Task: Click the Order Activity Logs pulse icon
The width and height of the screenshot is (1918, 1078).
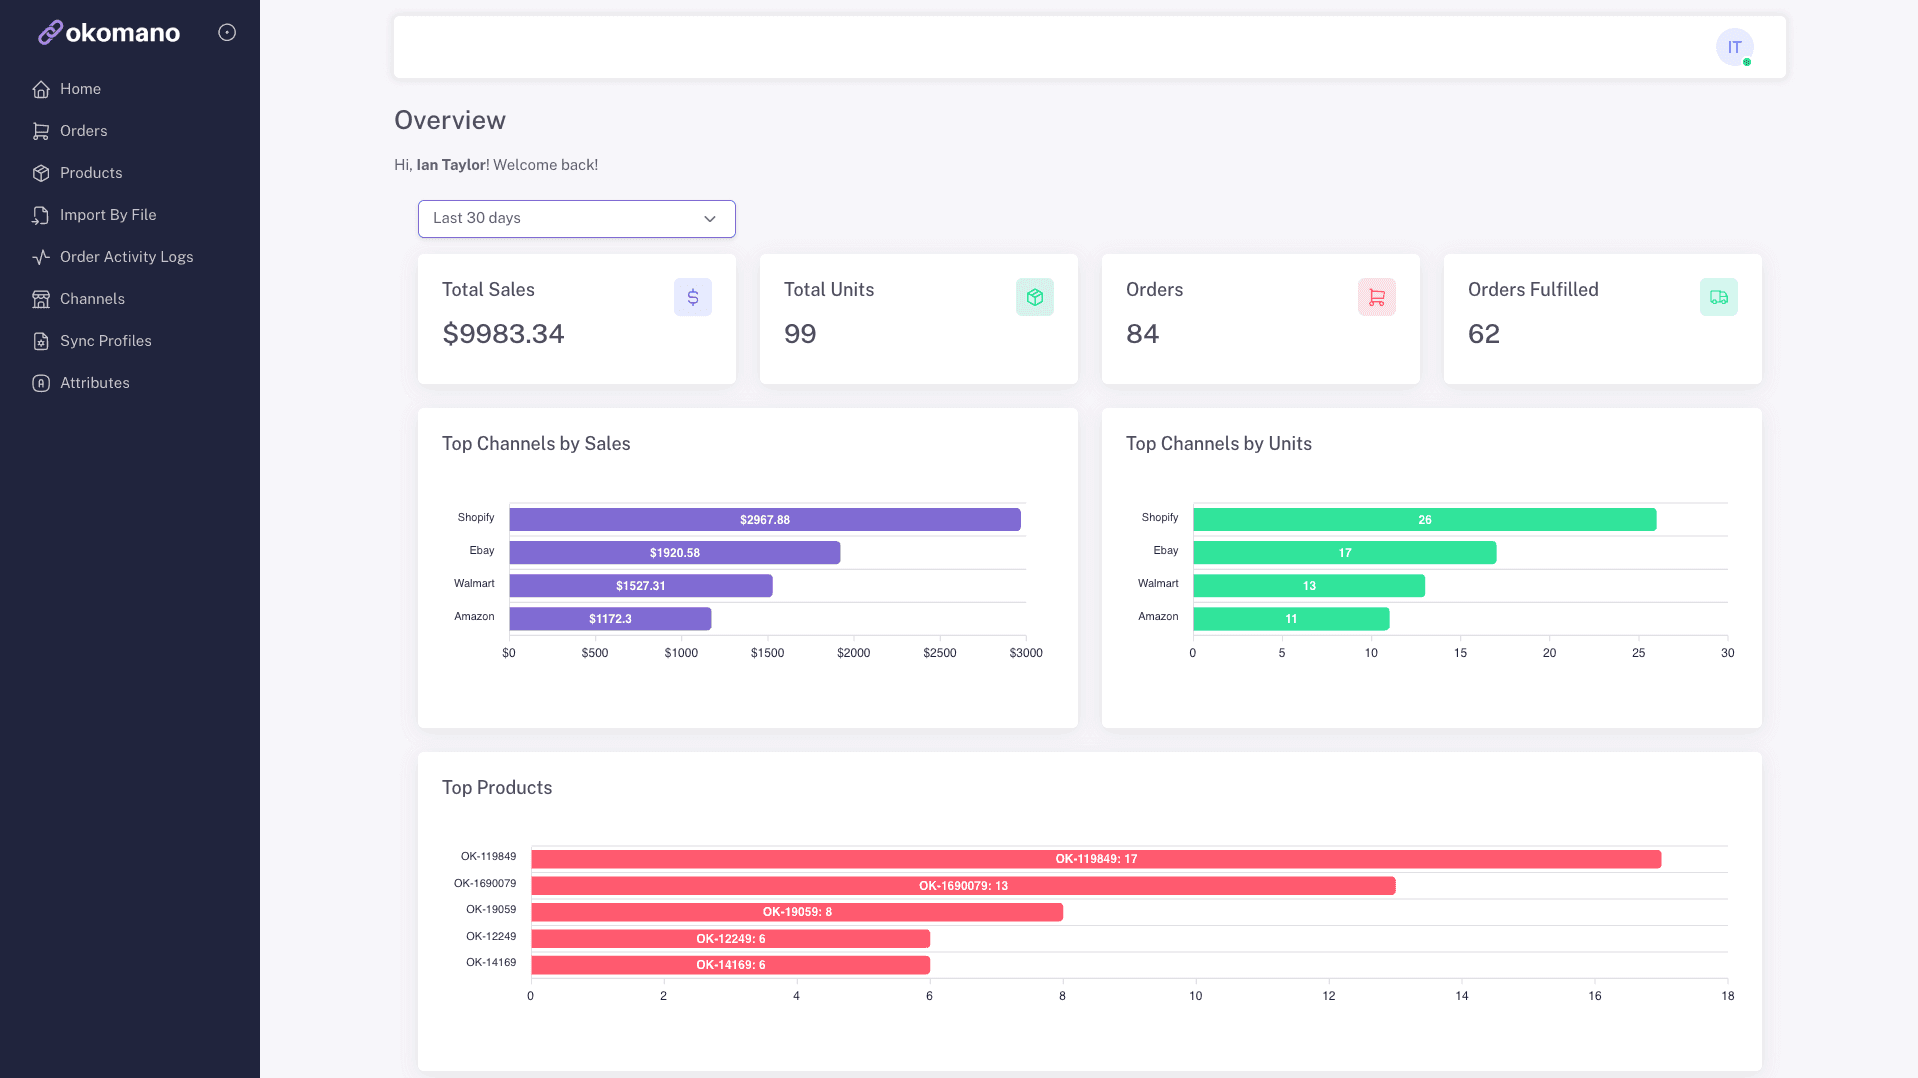Action: [41, 257]
